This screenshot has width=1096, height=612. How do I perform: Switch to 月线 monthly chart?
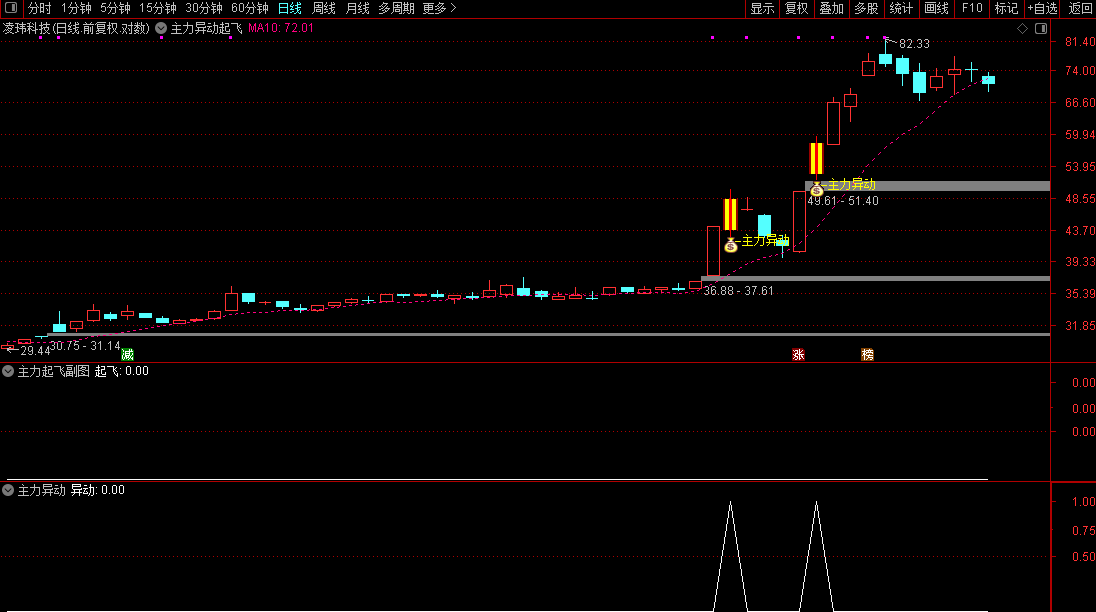click(358, 8)
